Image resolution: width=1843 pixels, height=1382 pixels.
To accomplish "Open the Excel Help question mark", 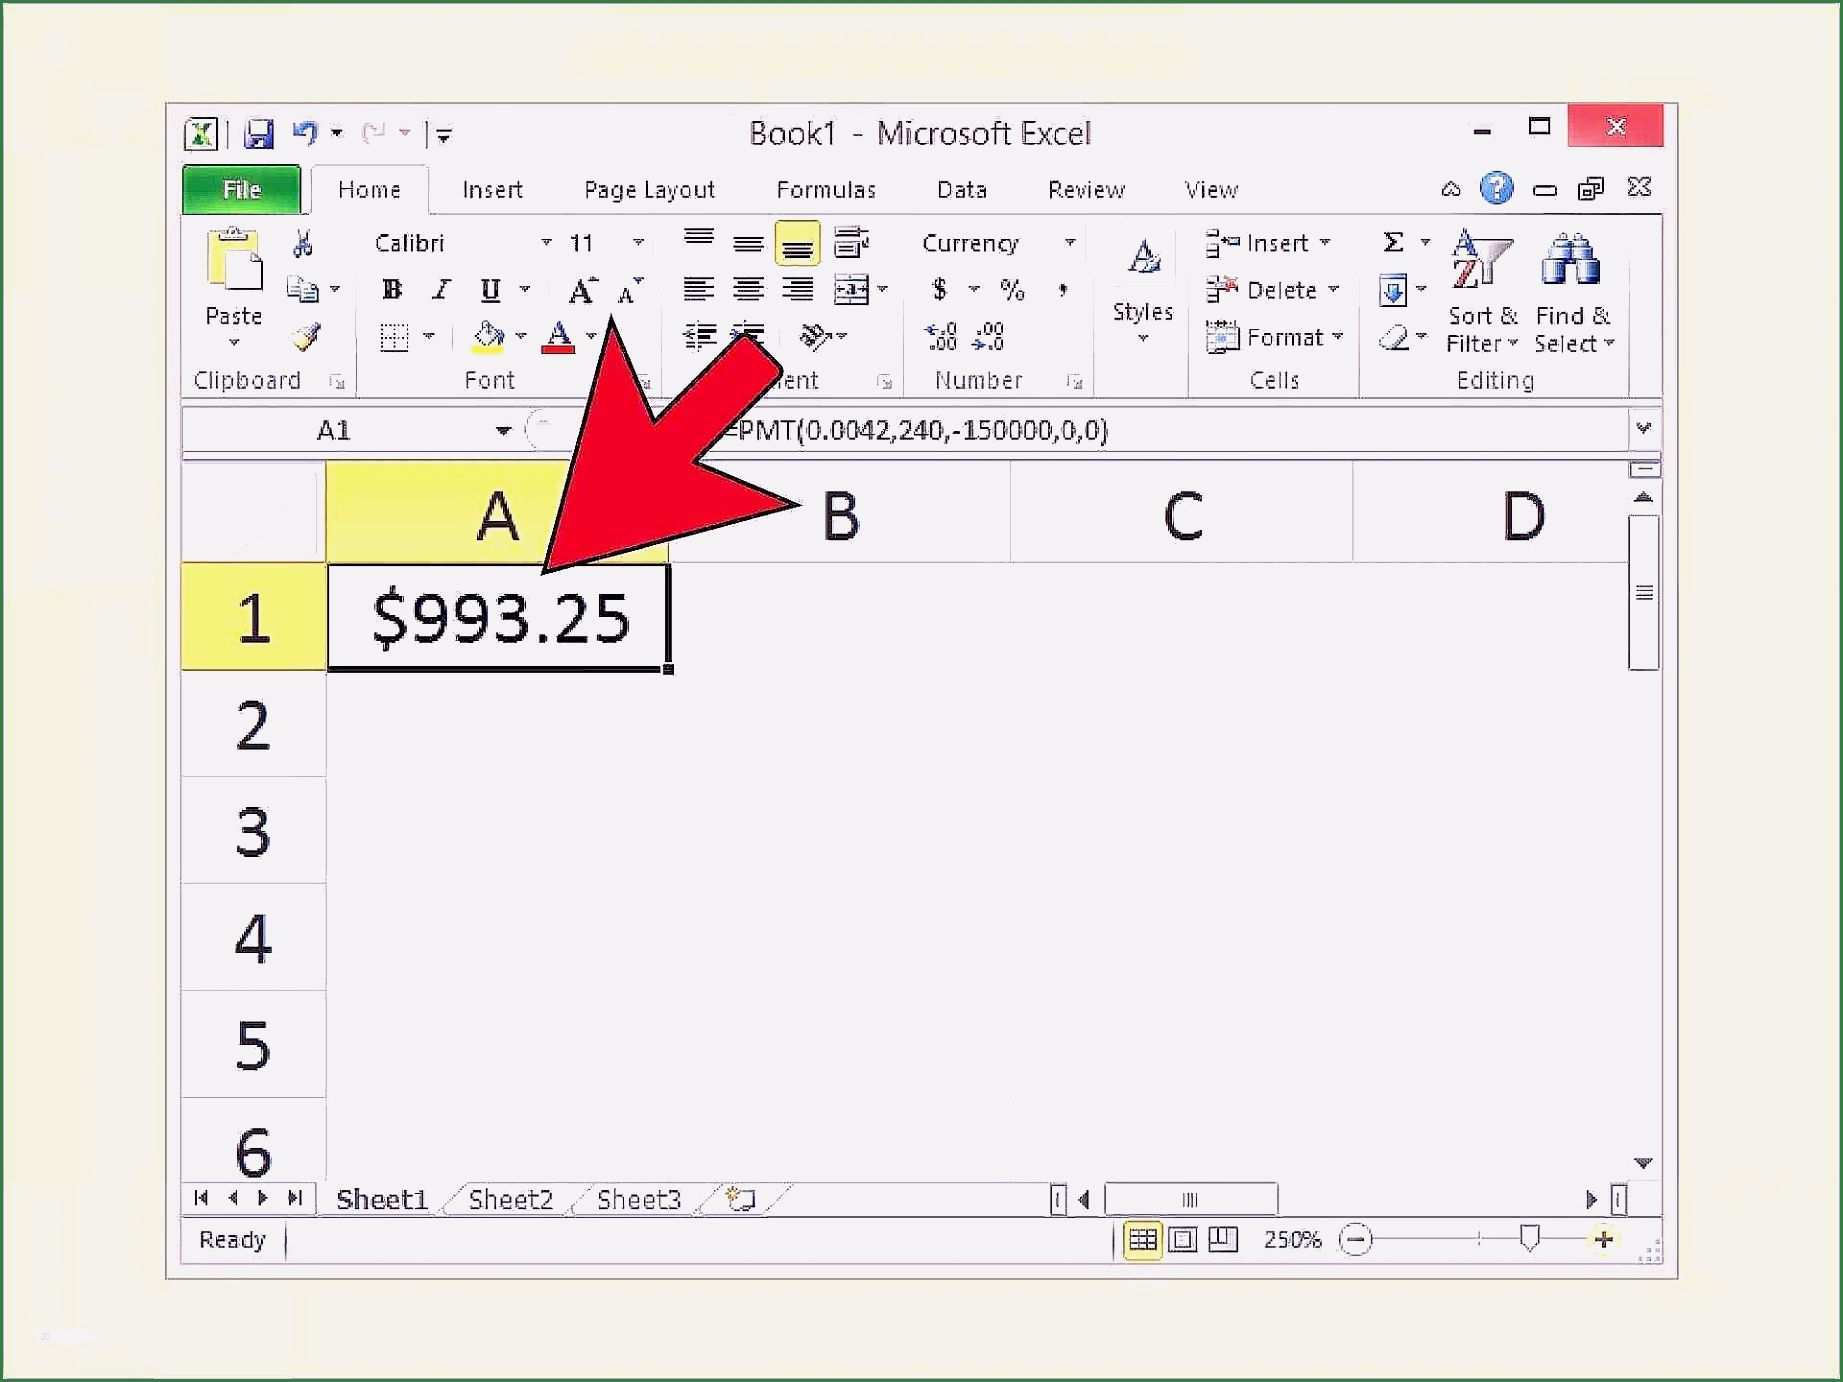I will (x=1496, y=188).
